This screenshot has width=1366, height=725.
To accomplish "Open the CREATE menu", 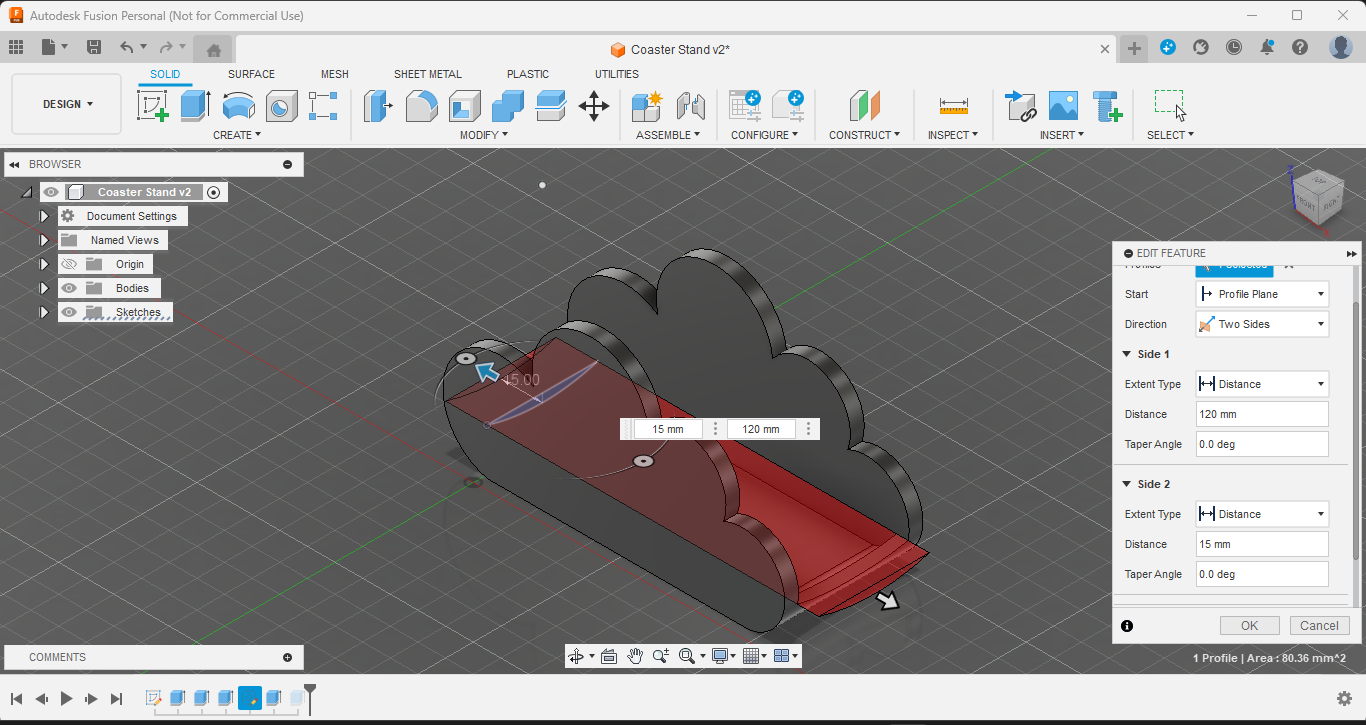I will 237,135.
